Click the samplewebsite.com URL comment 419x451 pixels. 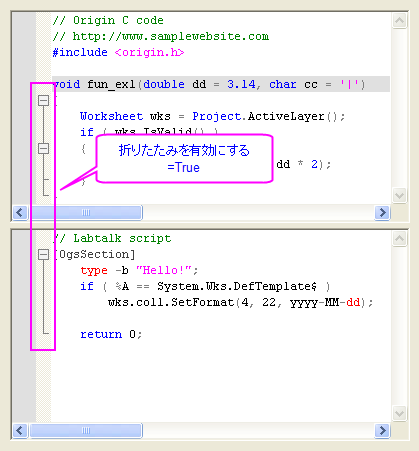pos(161,36)
